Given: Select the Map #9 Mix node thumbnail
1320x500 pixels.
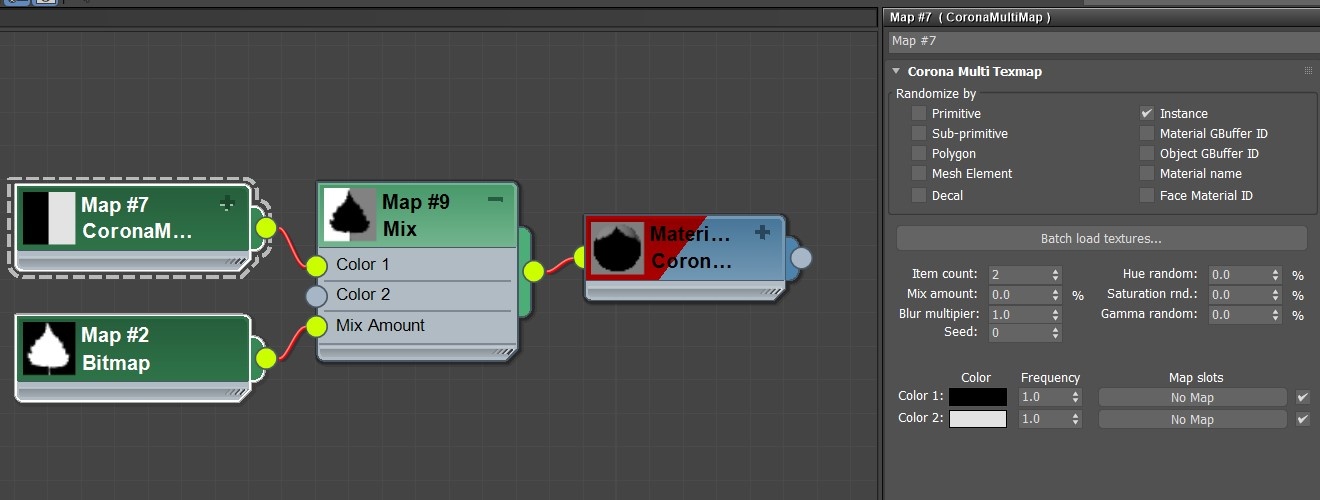Looking at the screenshot, I should pyautogui.click(x=349, y=215).
